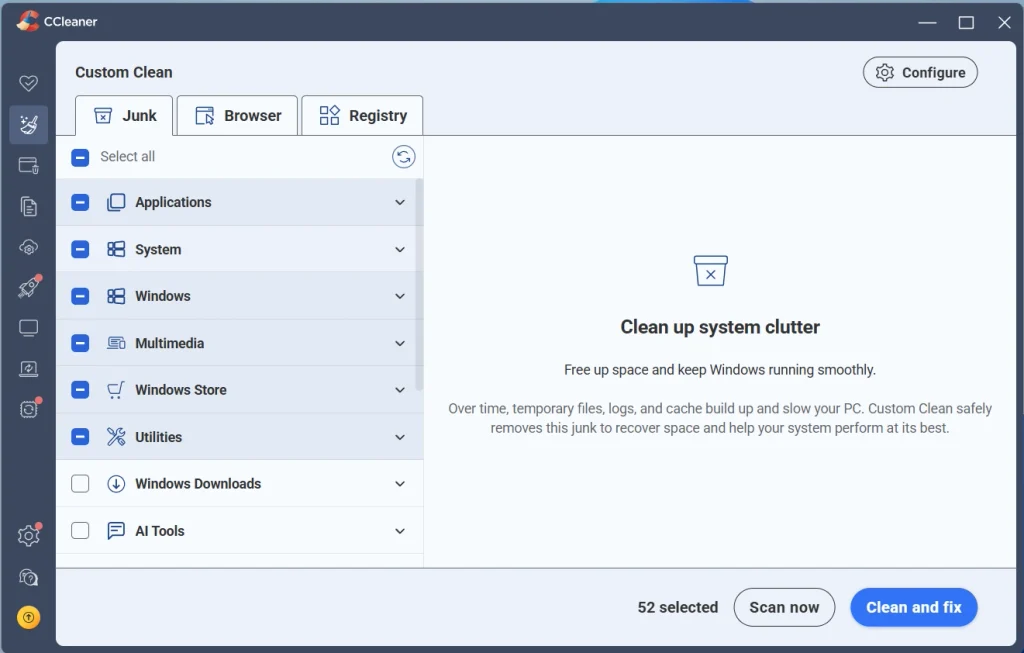Expand the Utilities chevron
This screenshot has height=653, width=1024.
pos(400,437)
